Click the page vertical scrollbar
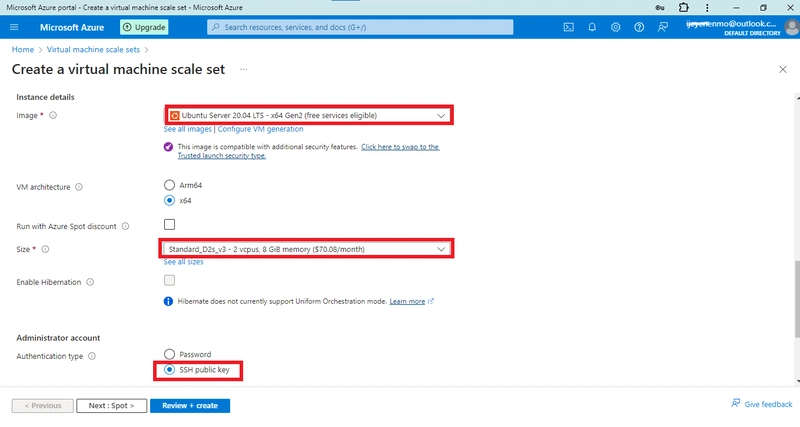The width and height of the screenshot is (800, 427). (797, 299)
